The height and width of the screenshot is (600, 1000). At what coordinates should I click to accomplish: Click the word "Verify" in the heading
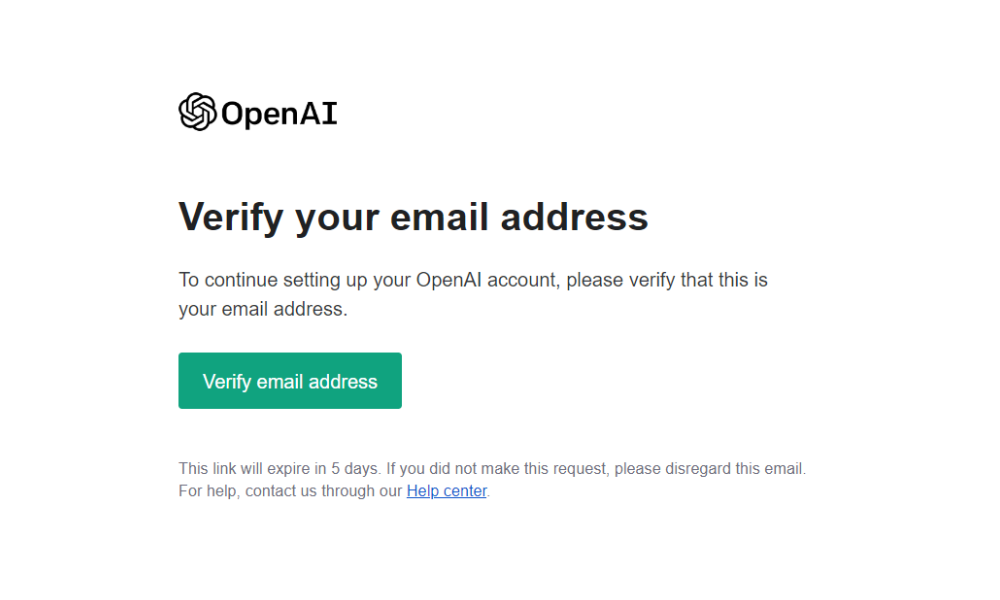coord(231,217)
